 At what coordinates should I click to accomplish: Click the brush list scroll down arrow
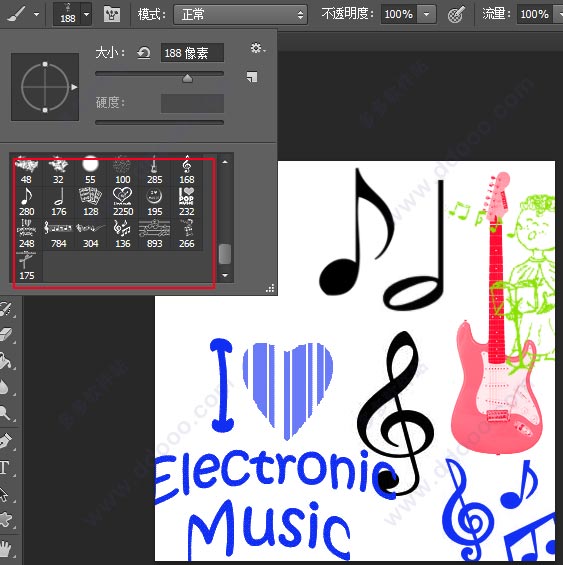(x=225, y=275)
